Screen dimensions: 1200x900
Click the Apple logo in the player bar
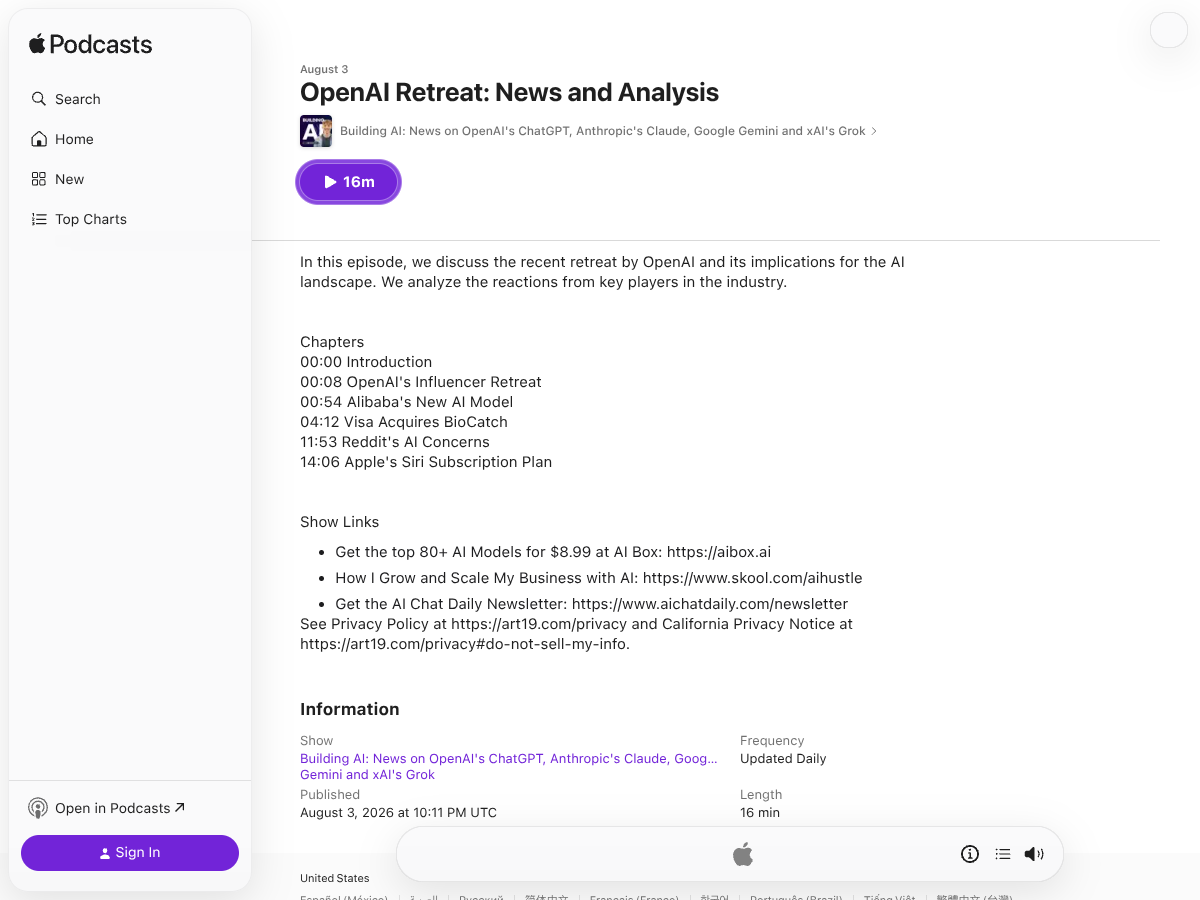(x=743, y=854)
